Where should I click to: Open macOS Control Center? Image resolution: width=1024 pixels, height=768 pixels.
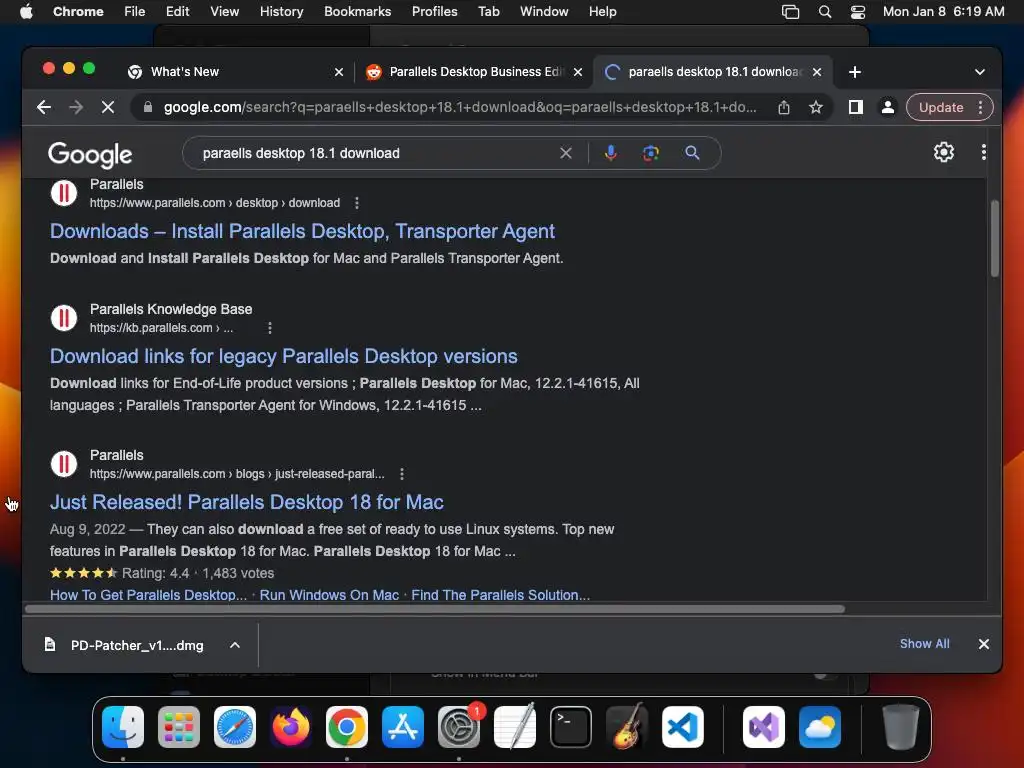857,12
